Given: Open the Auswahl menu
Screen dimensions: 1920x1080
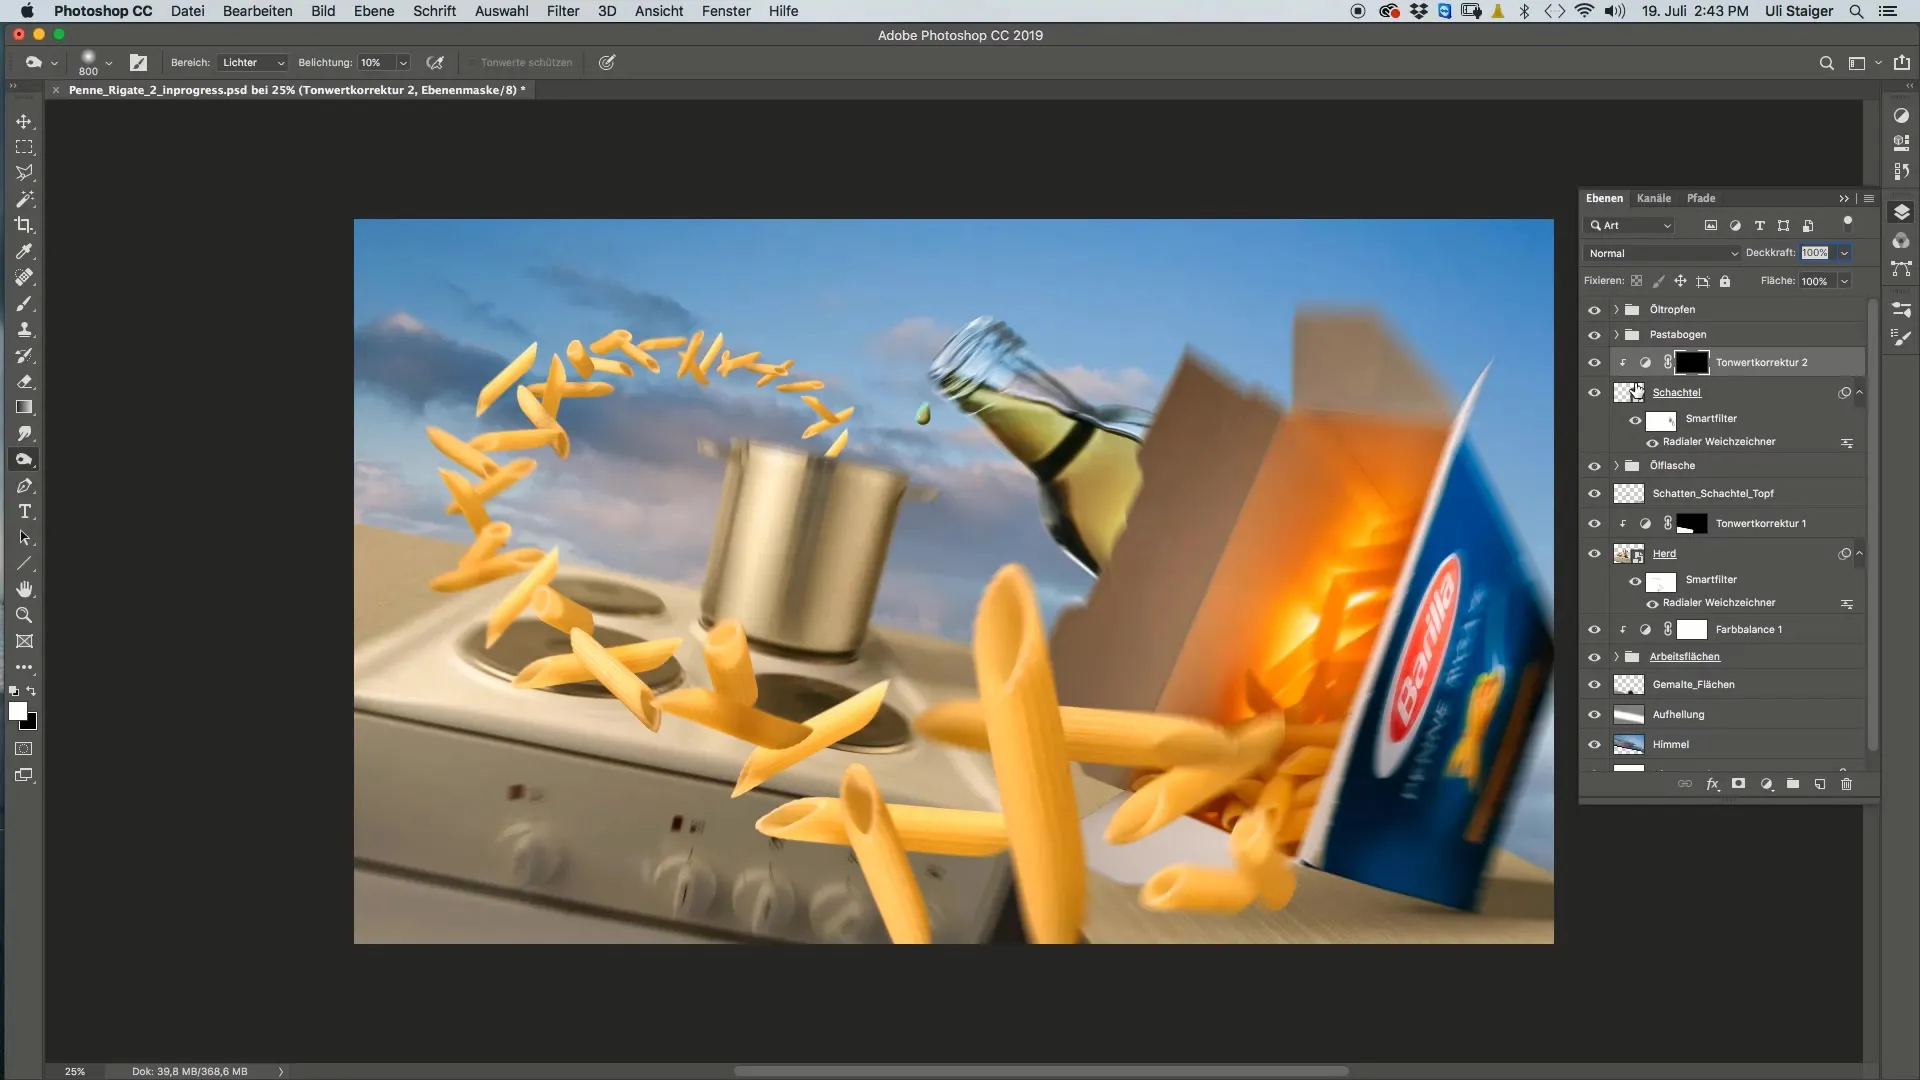Looking at the screenshot, I should click(502, 11).
